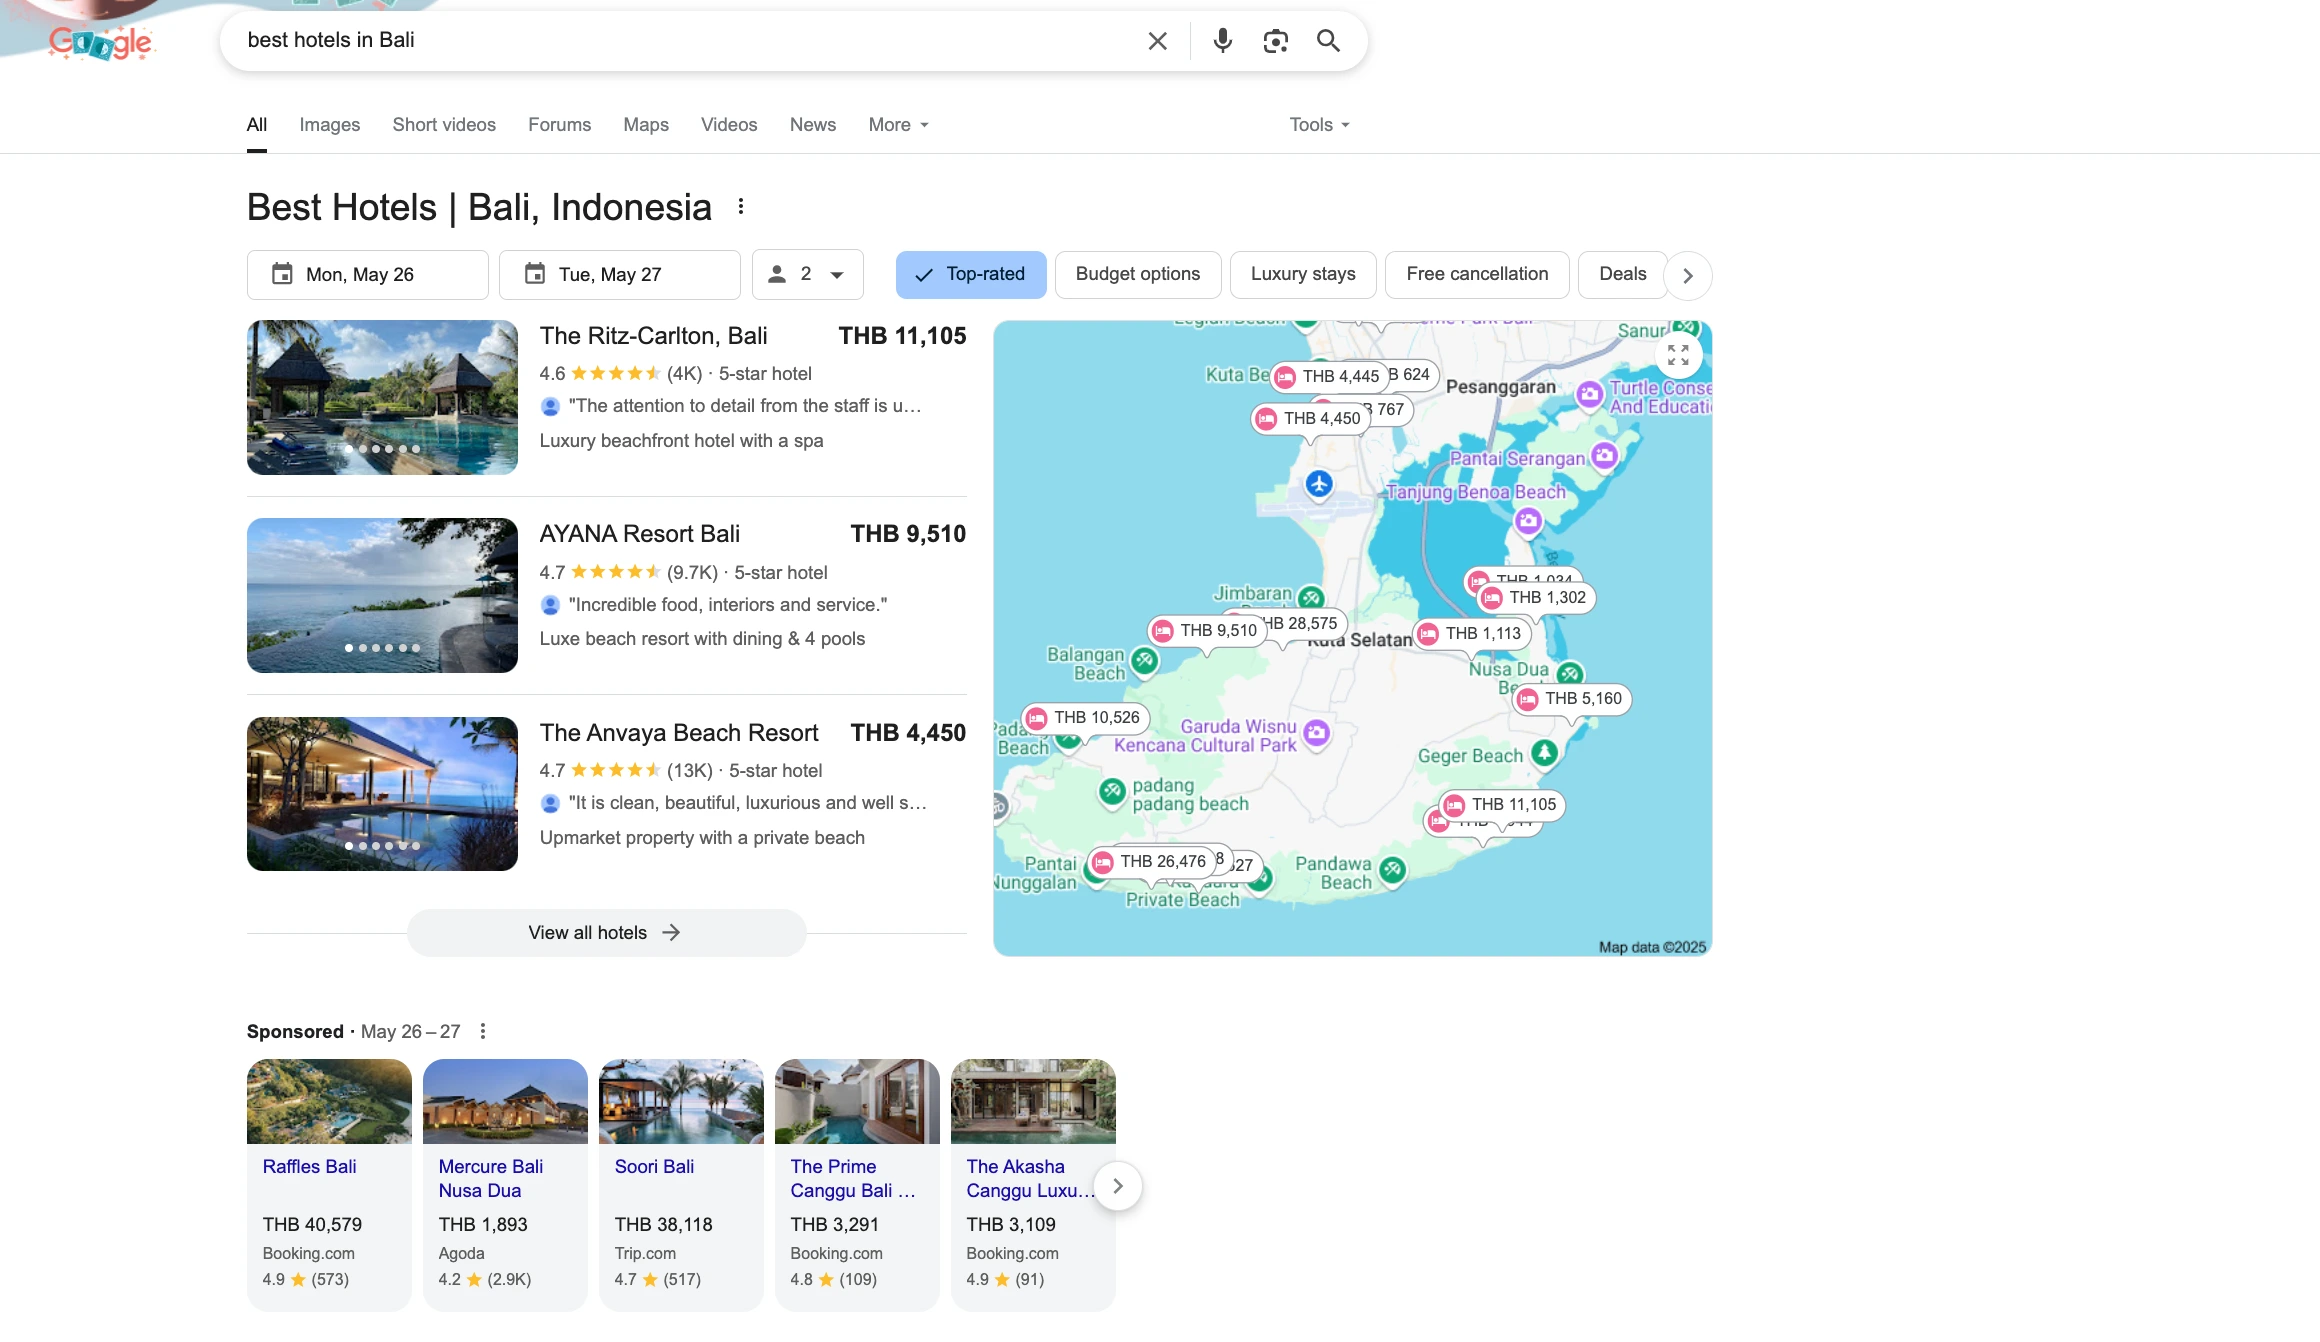Open the AYANA Resort Bali listing
The image size is (2320, 1342).
coord(640,534)
